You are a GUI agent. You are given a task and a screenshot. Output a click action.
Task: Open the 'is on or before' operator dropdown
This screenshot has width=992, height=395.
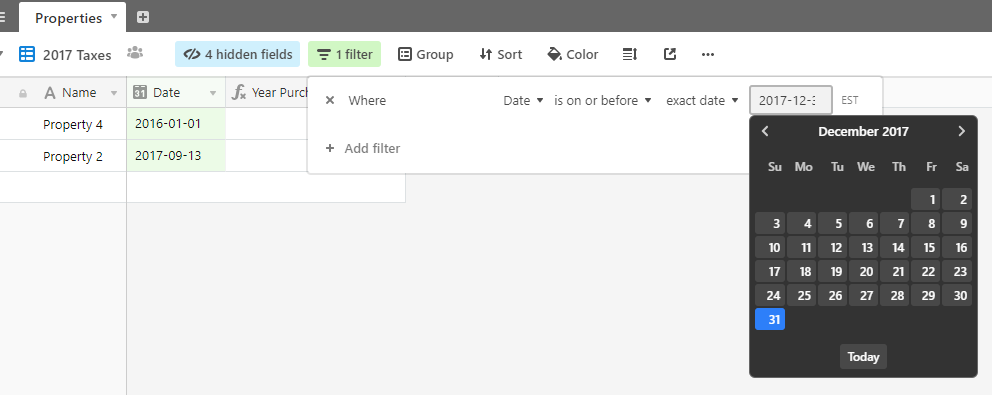coord(602,100)
